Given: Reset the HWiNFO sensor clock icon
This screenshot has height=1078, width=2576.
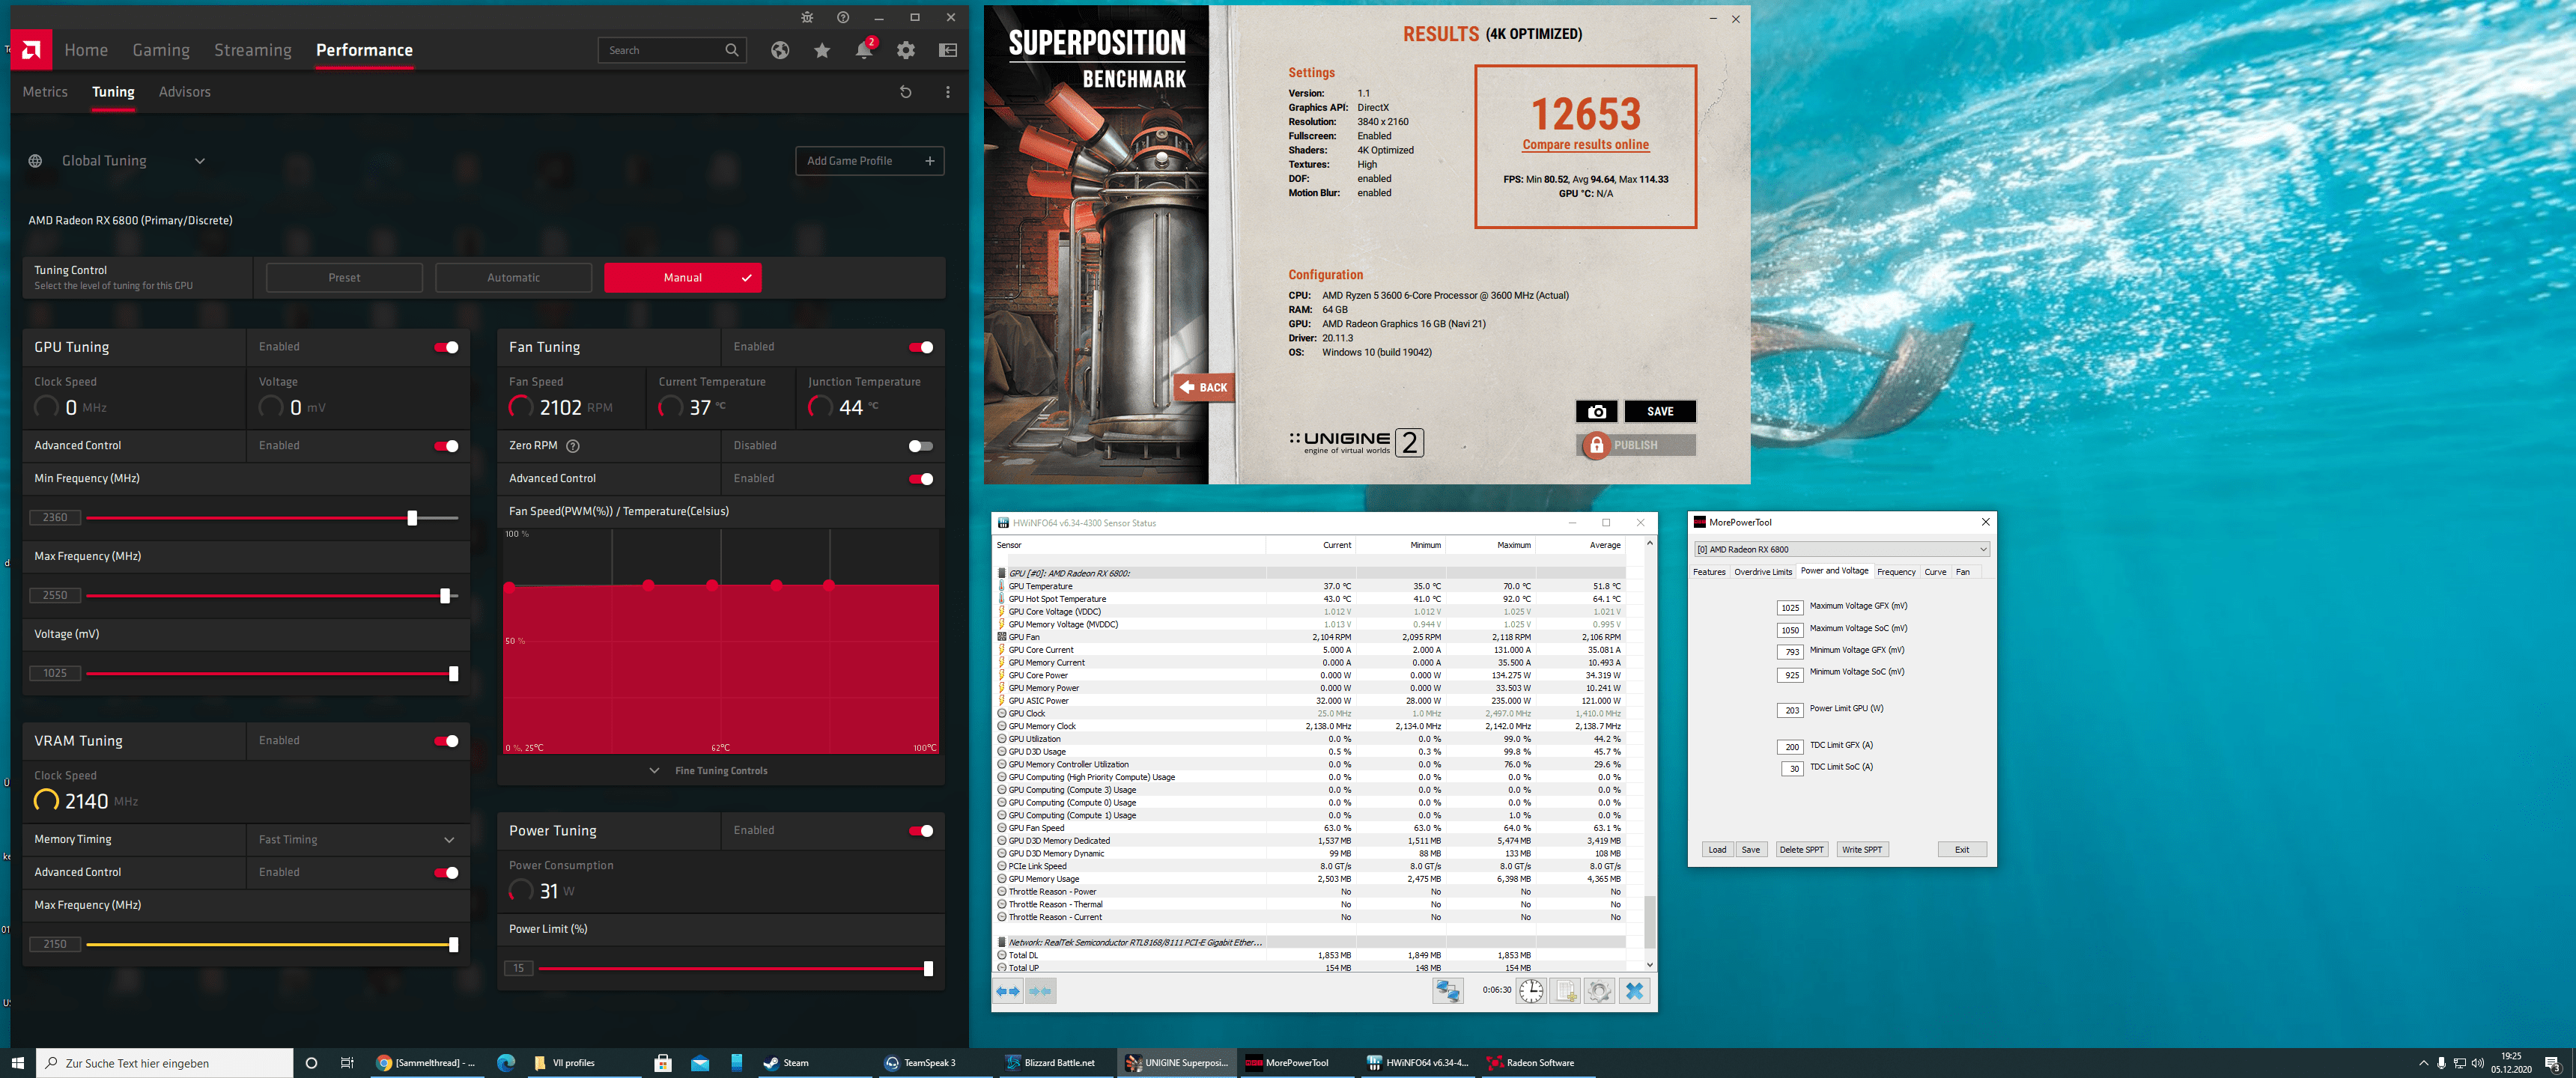Looking at the screenshot, I should pyautogui.click(x=1531, y=990).
